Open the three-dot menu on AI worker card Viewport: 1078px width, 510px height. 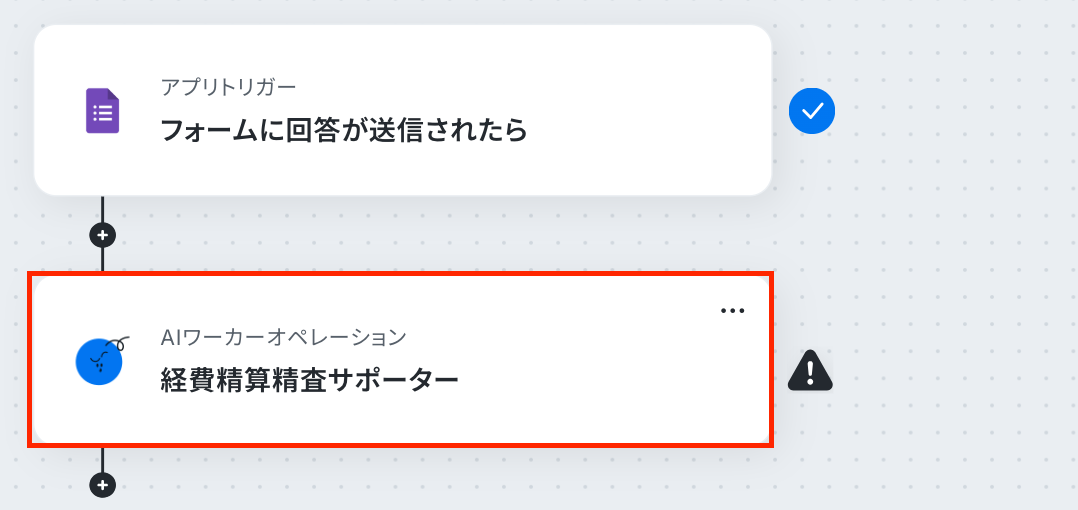point(732,311)
